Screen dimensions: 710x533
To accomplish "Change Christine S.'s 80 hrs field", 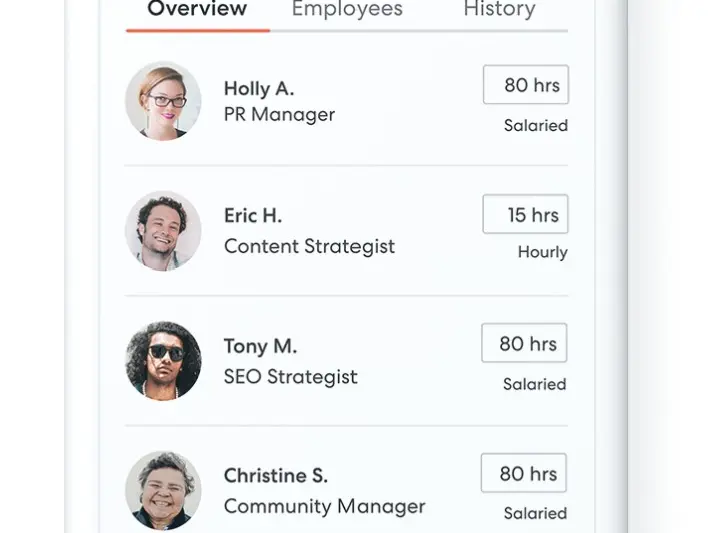I will [524, 473].
